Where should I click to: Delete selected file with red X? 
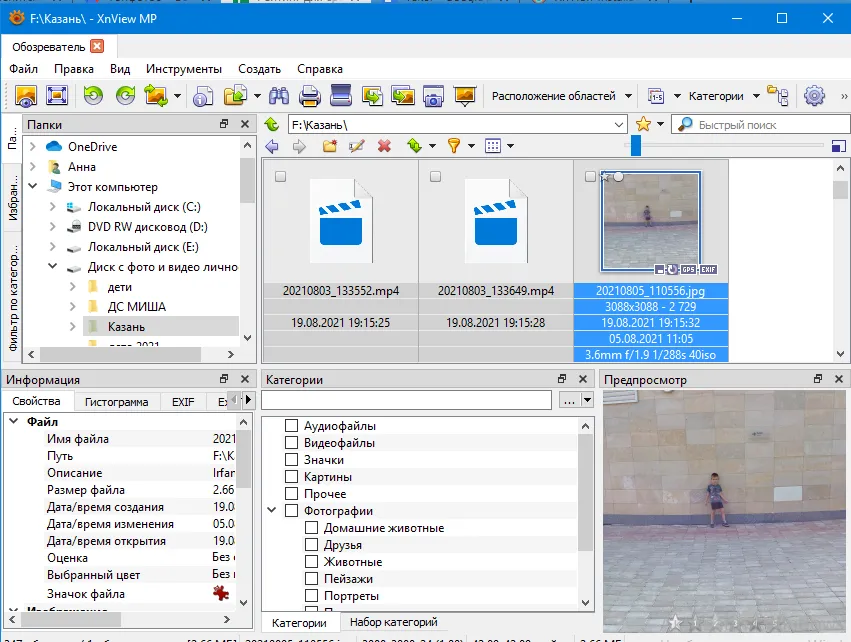(384, 145)
